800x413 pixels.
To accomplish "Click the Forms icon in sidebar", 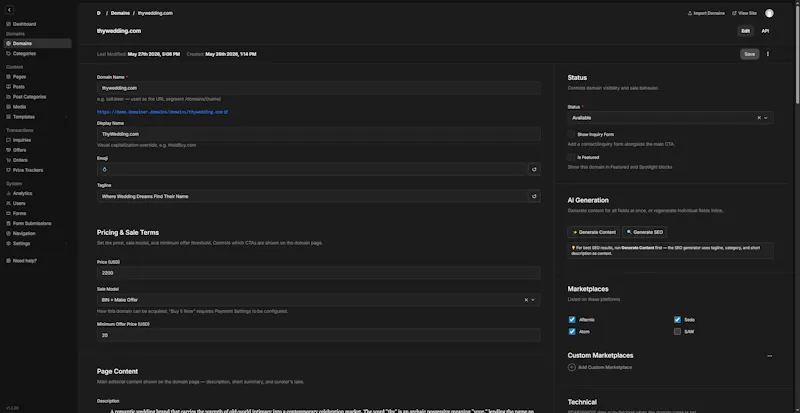I will coord(8,213).
